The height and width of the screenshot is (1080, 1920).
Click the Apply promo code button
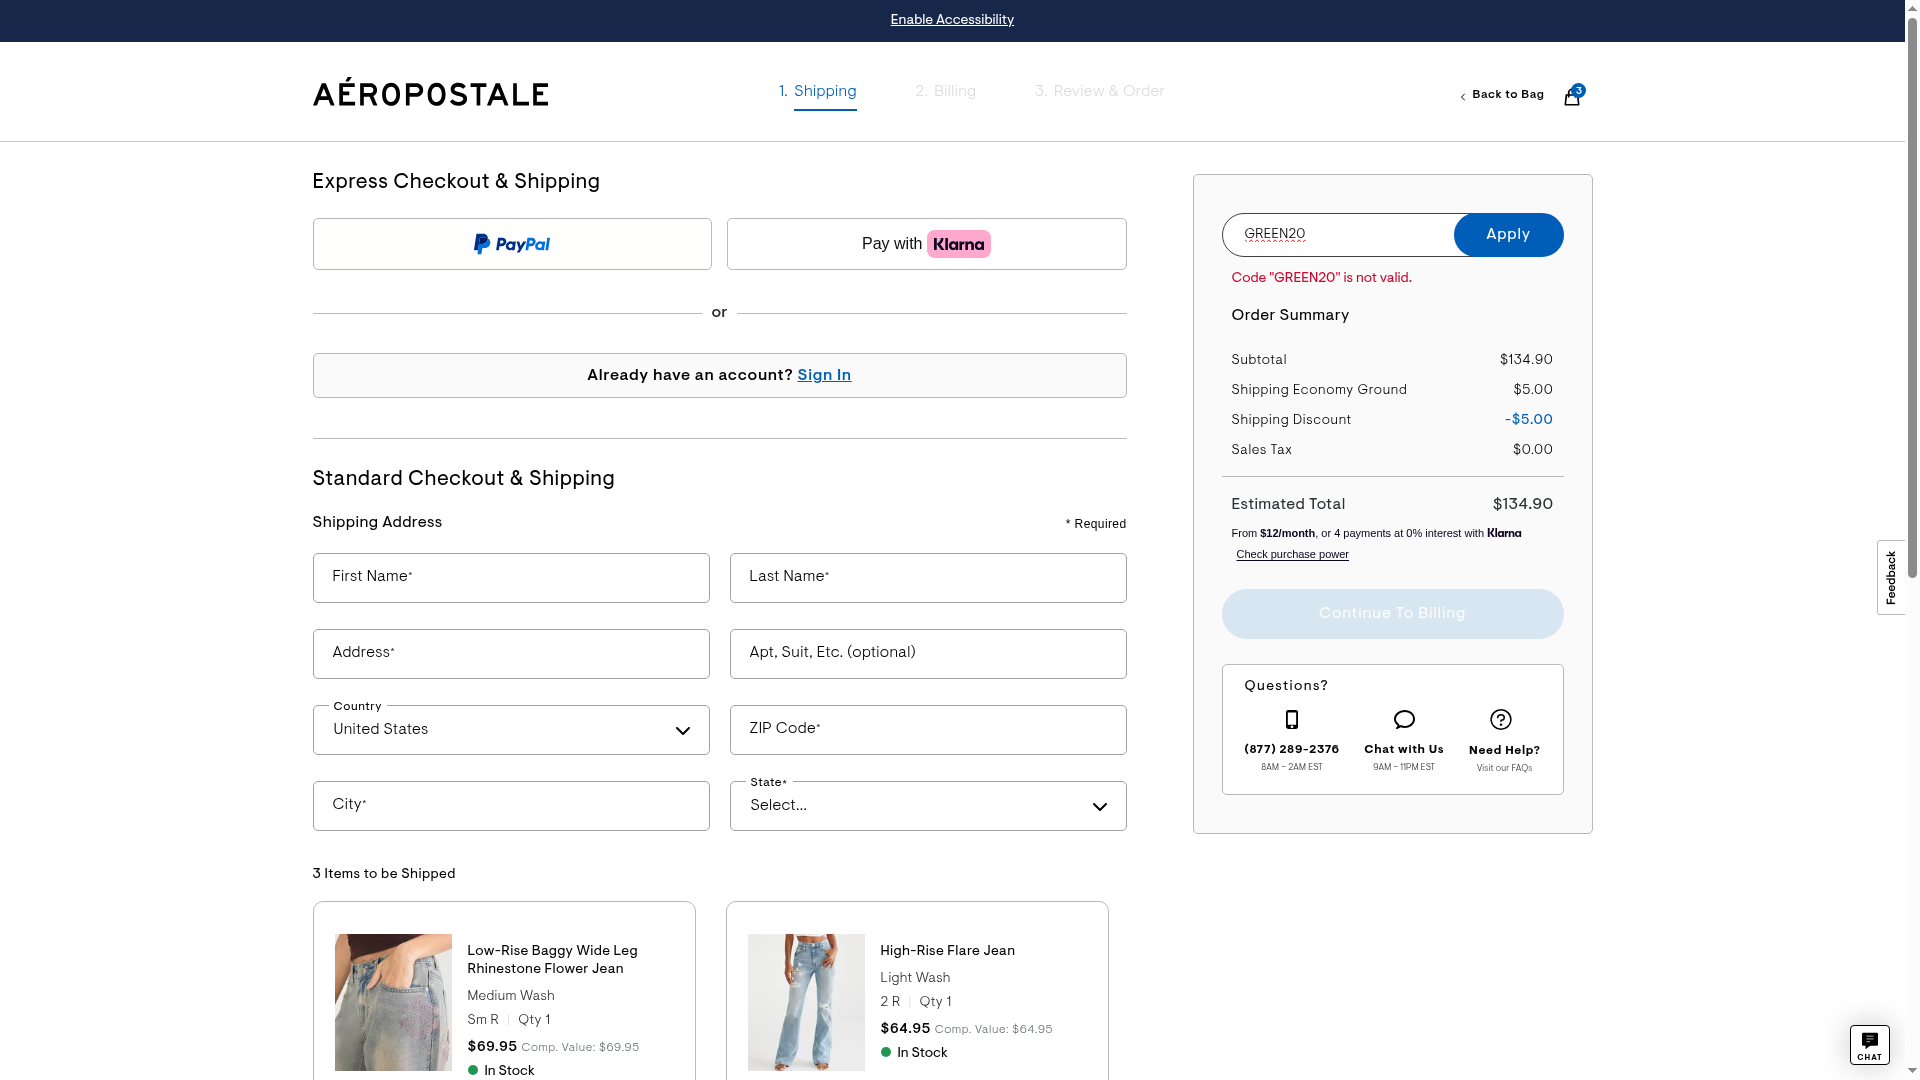click(1507, 235)
